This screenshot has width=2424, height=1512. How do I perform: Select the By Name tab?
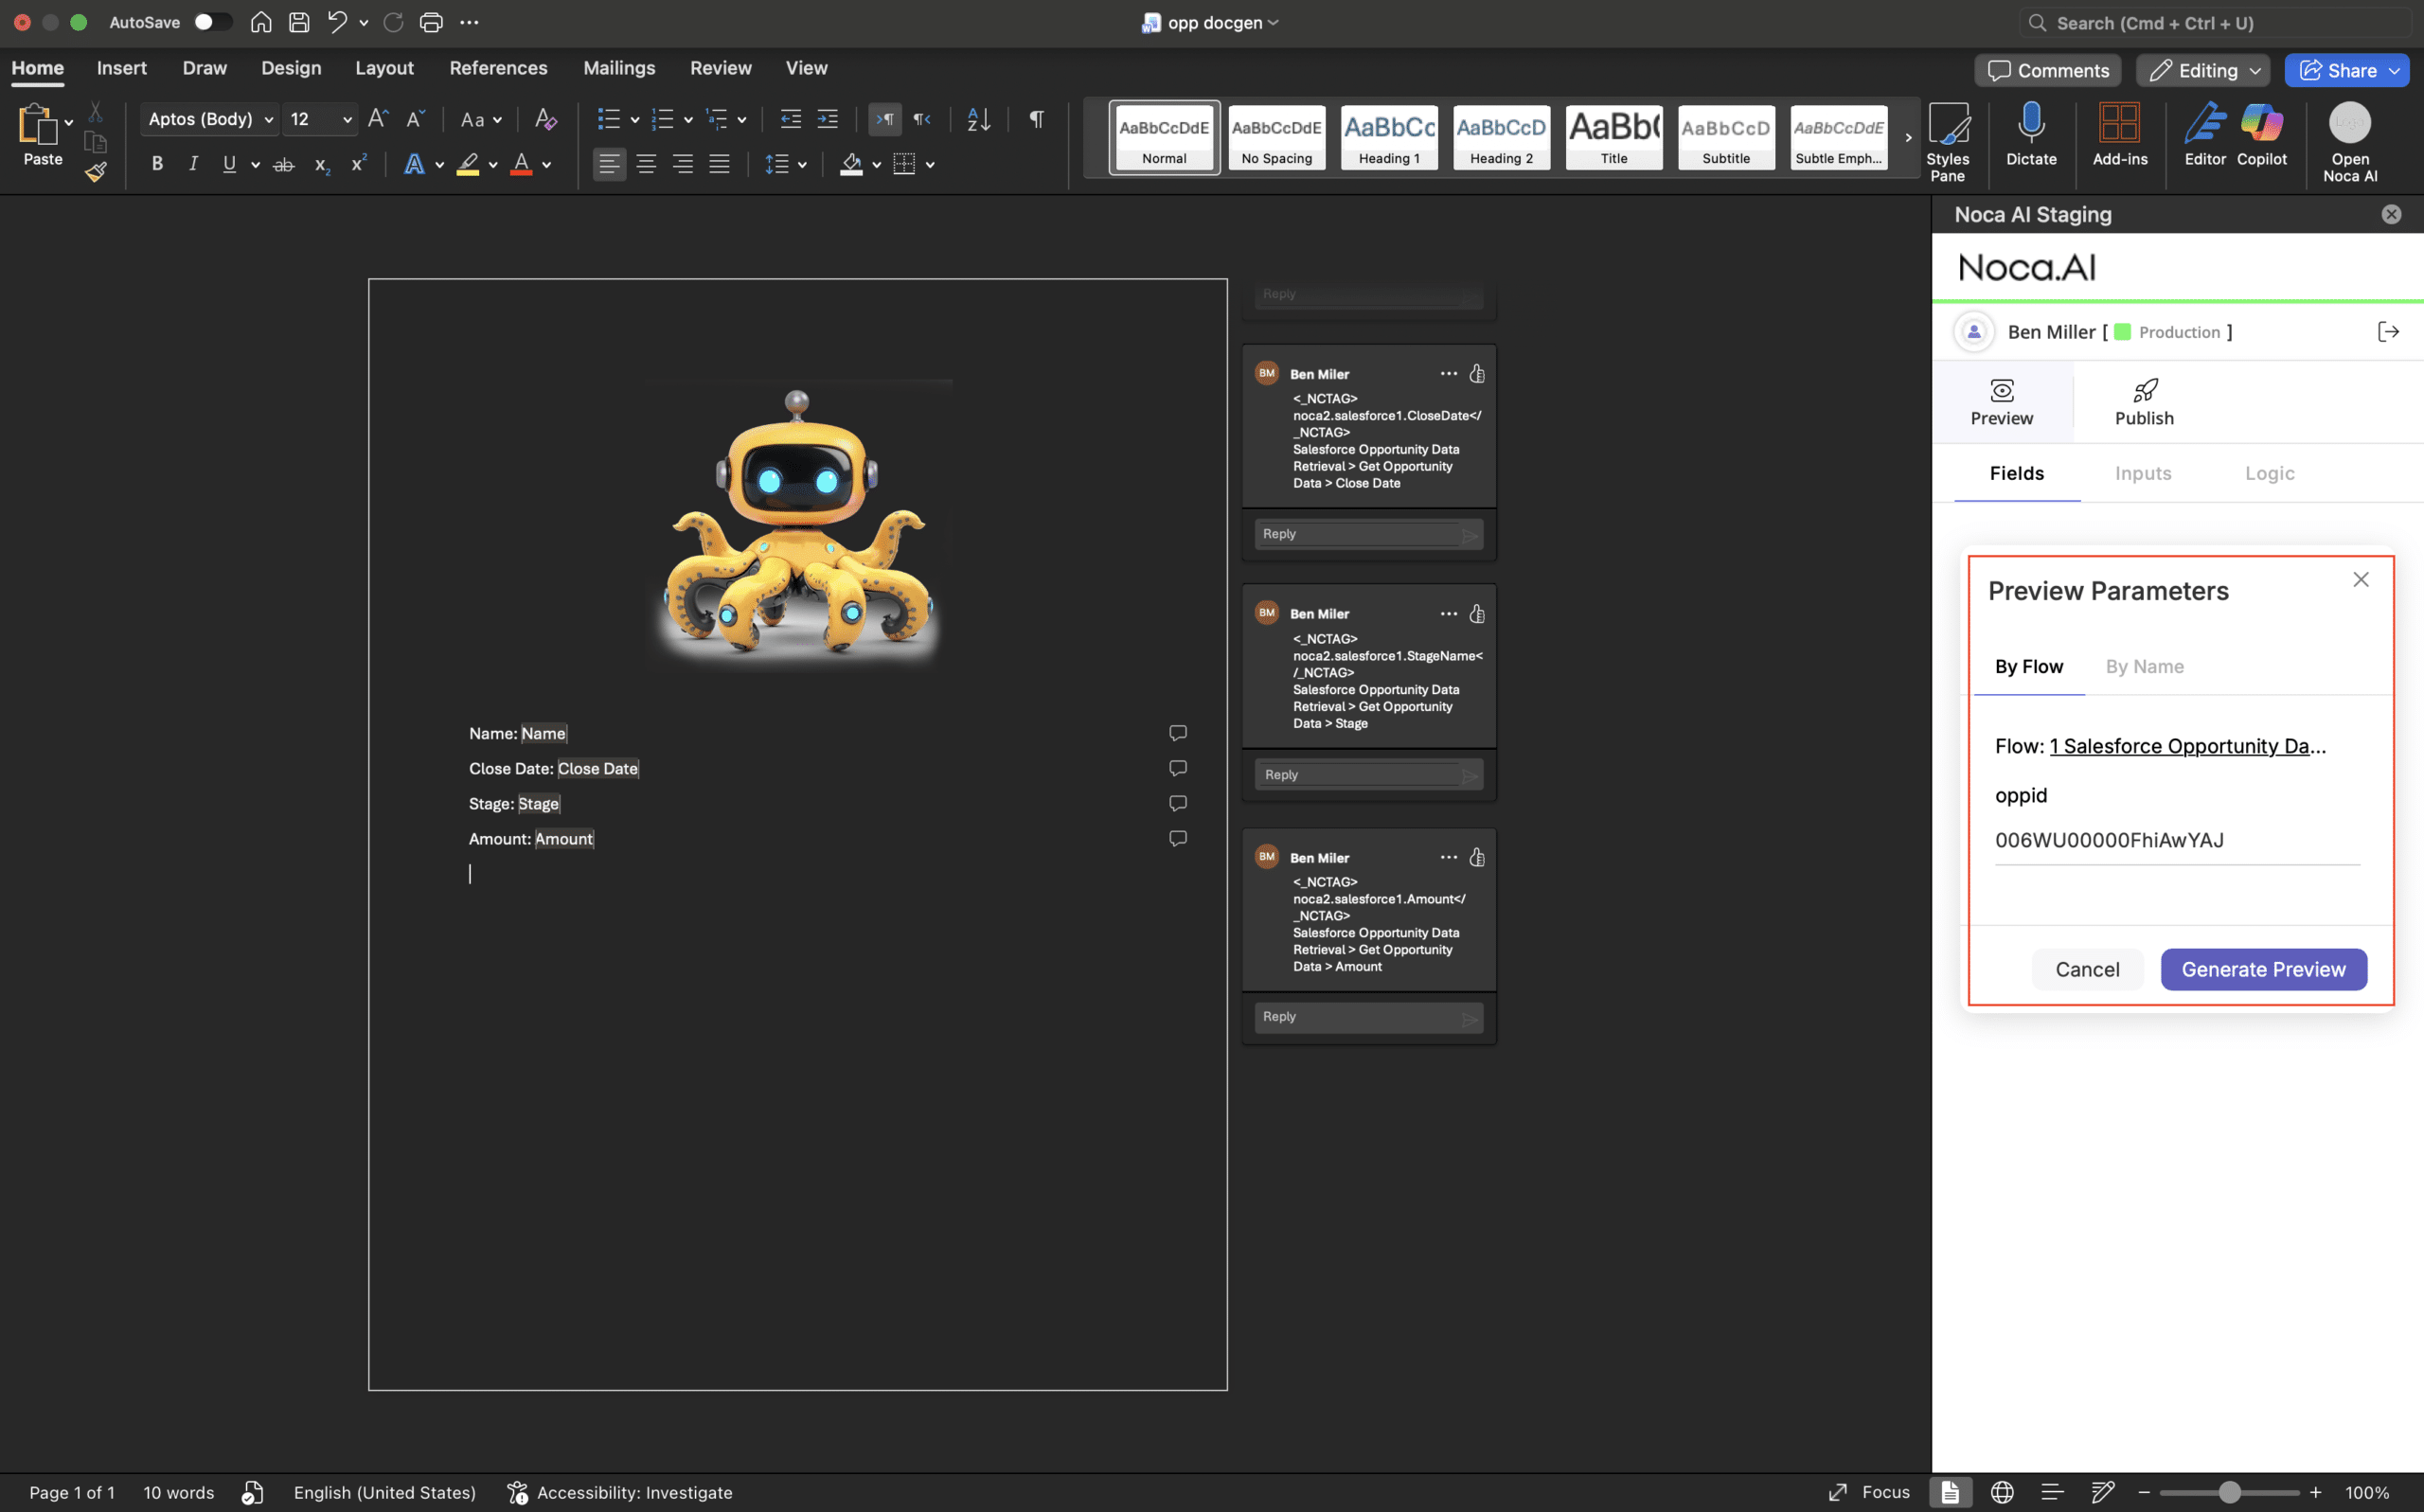(2144, 667)
